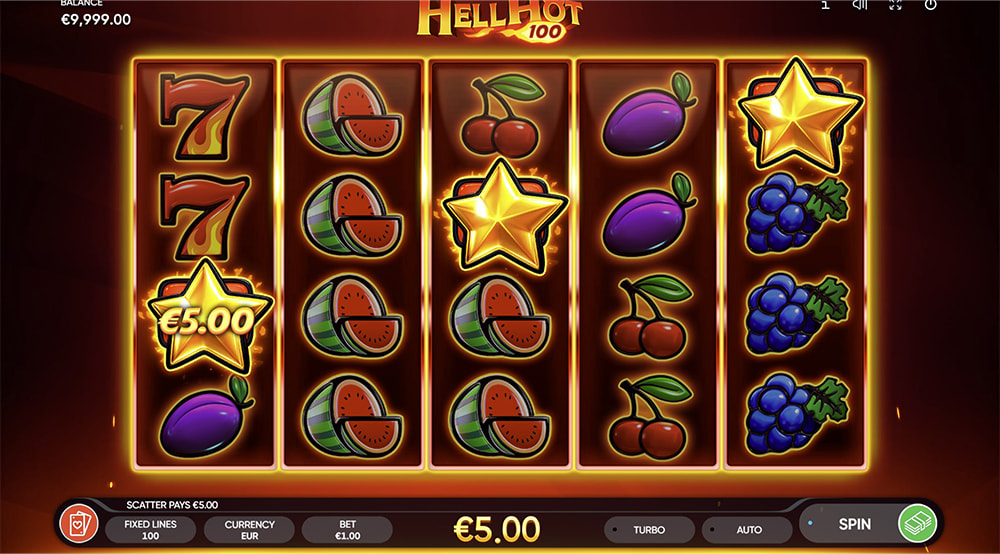The image size is (1000, 554).
Task: Open the Fixed Lines 100 selector
Action: (x=151, y=530)
